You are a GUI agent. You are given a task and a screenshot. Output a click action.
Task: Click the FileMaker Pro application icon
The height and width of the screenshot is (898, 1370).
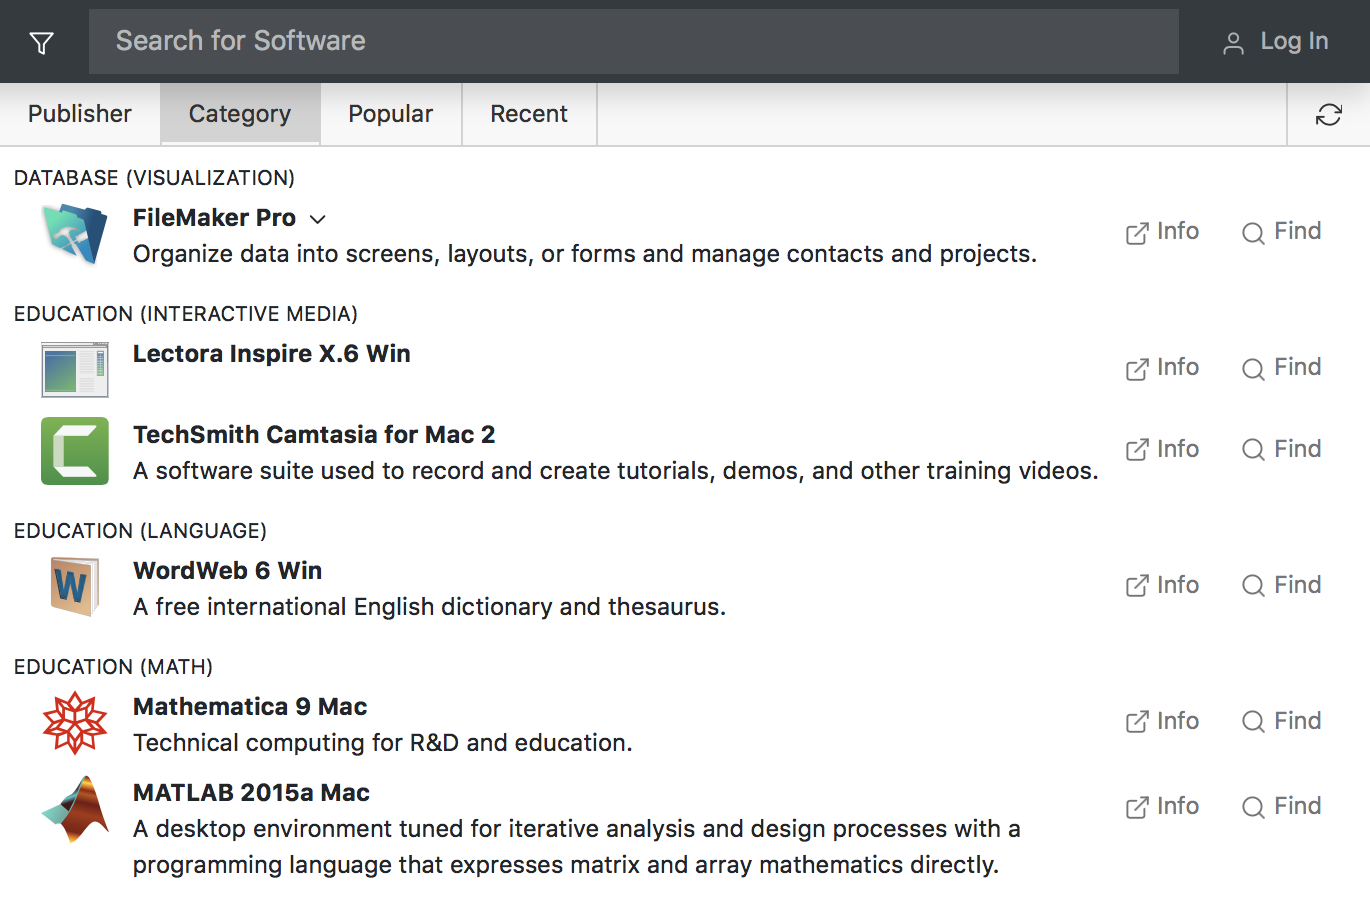click(x=74, y=234)
